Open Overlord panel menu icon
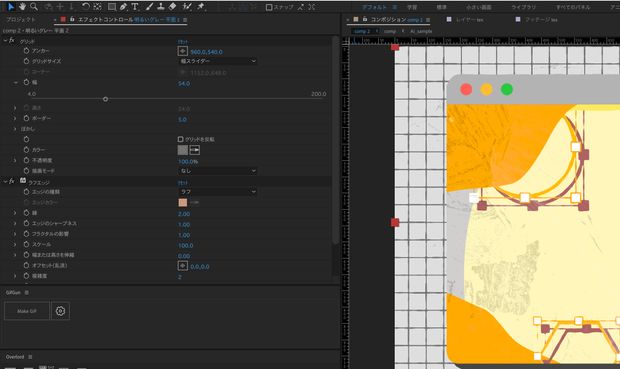Image resolution: width=620 pixels, height=369 pixels. [x=30, y=357]
